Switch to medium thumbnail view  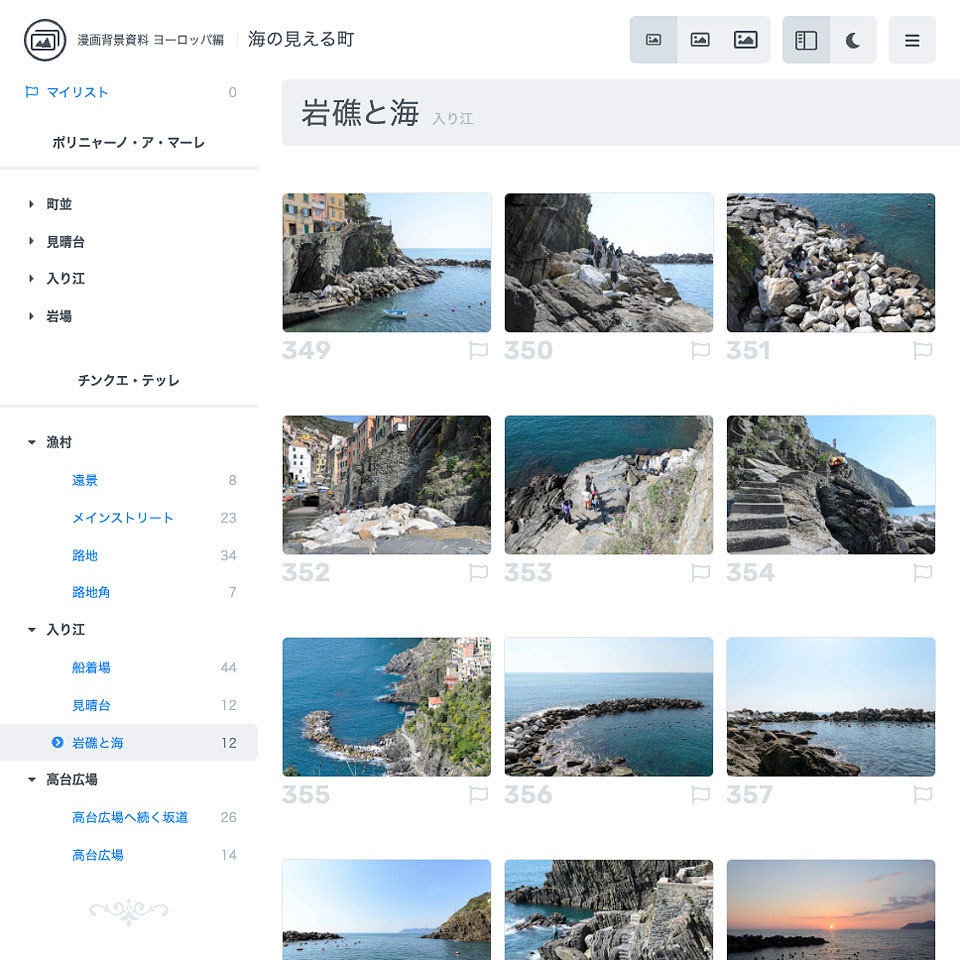click(700, 40)
